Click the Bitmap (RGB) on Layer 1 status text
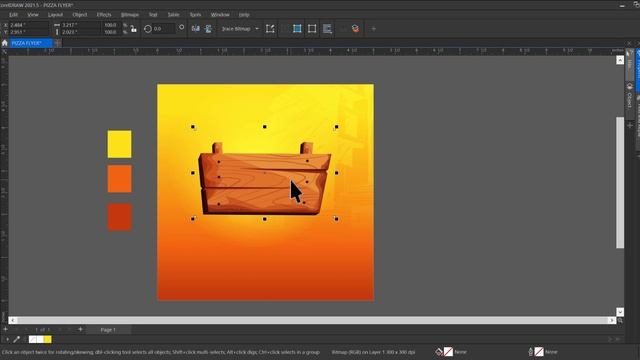The width and height of the screenshot is (640, 360). click(373, 352)
